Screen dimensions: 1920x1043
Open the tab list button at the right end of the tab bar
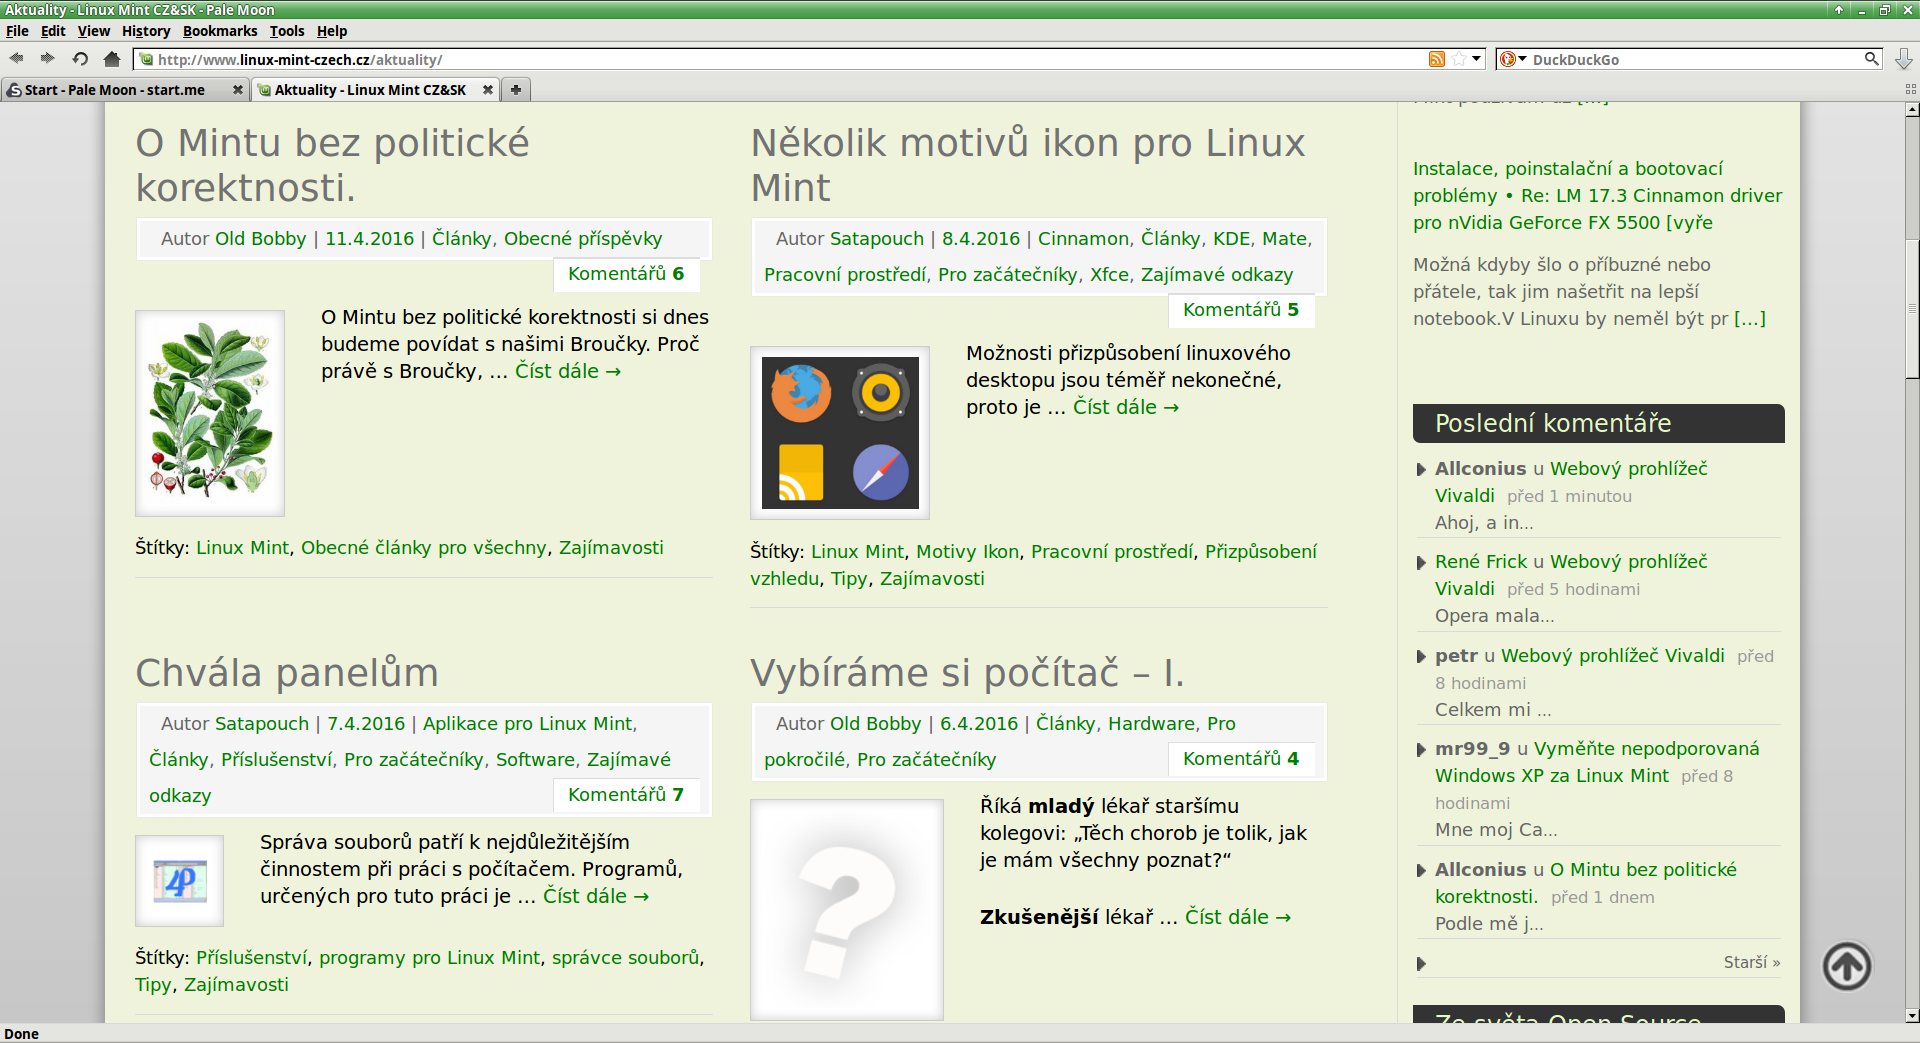click(x=1911, y=90)
